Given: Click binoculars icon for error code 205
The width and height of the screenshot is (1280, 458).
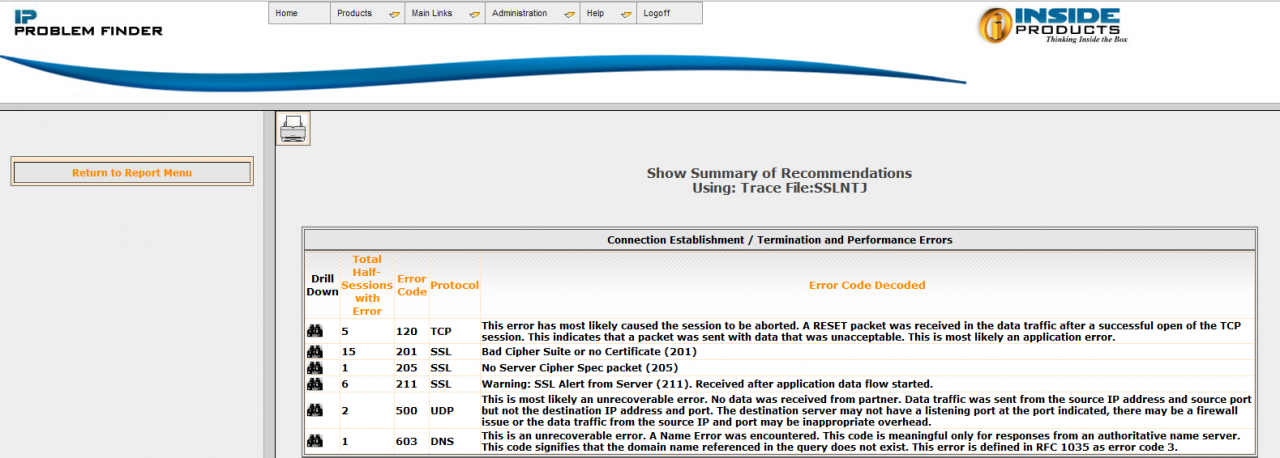Looking at the screenshot, I should (315, 367).
